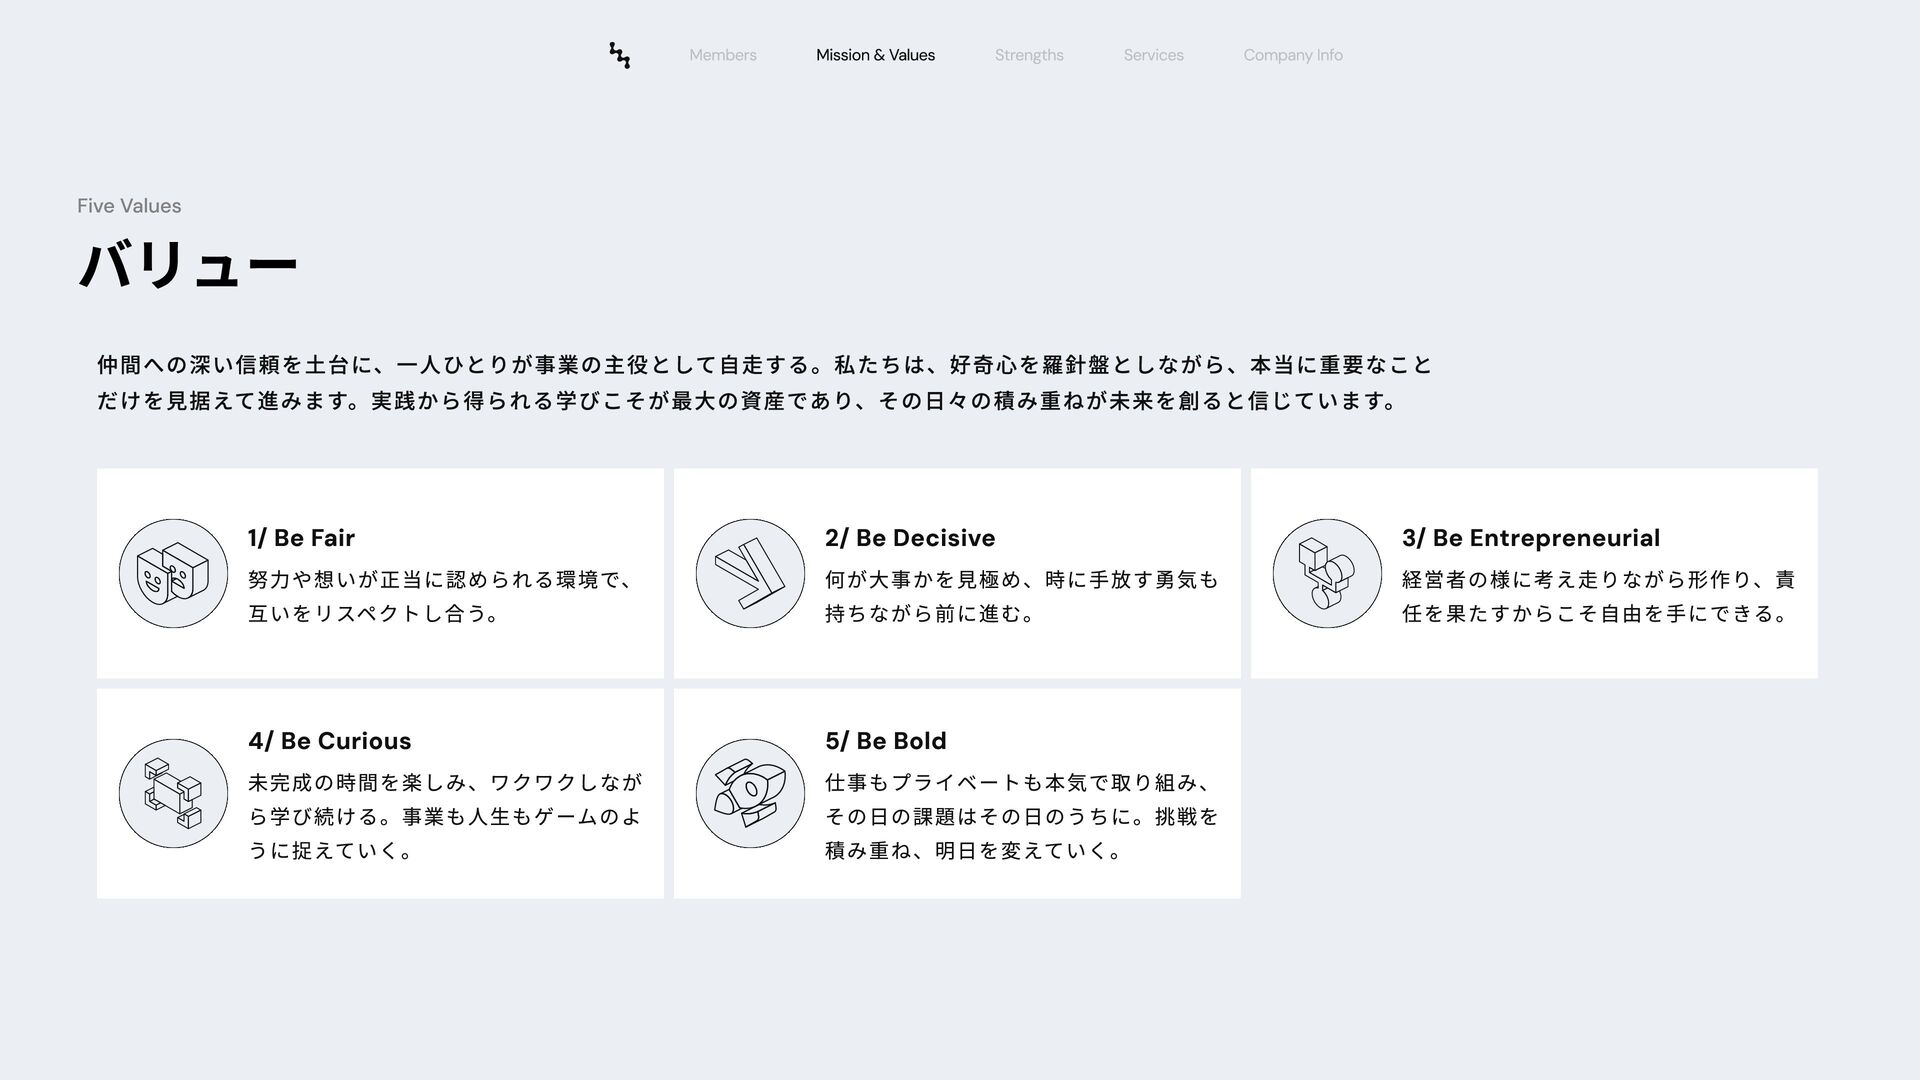Click the '2/ Be Decisive' heading
The height and width of the screenshot is (1080, 1920).
(909, 538)
